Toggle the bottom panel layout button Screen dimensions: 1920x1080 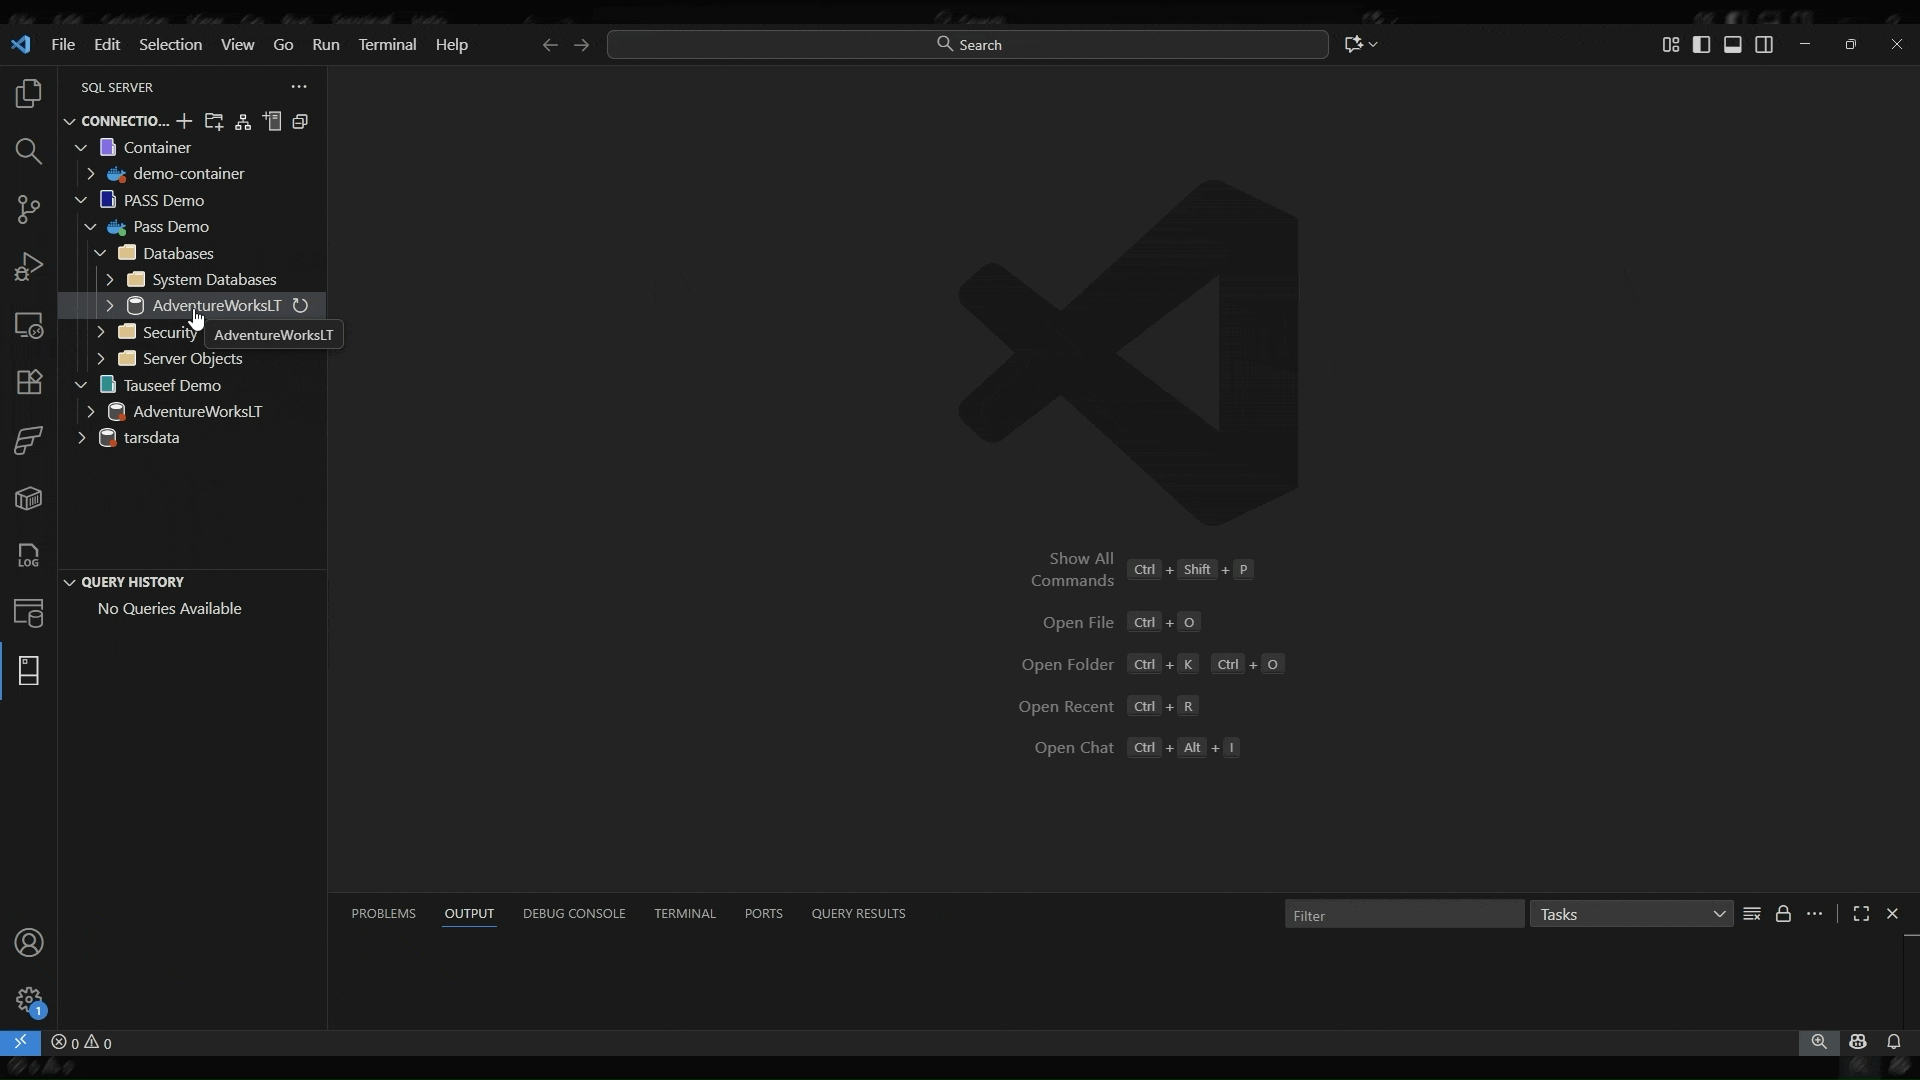(1733, 45)
